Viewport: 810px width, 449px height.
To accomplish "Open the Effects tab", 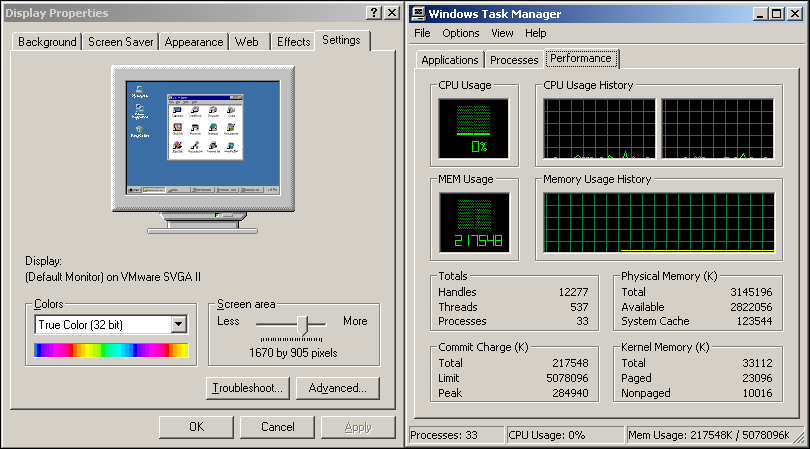I will click(x=293, y=42).
